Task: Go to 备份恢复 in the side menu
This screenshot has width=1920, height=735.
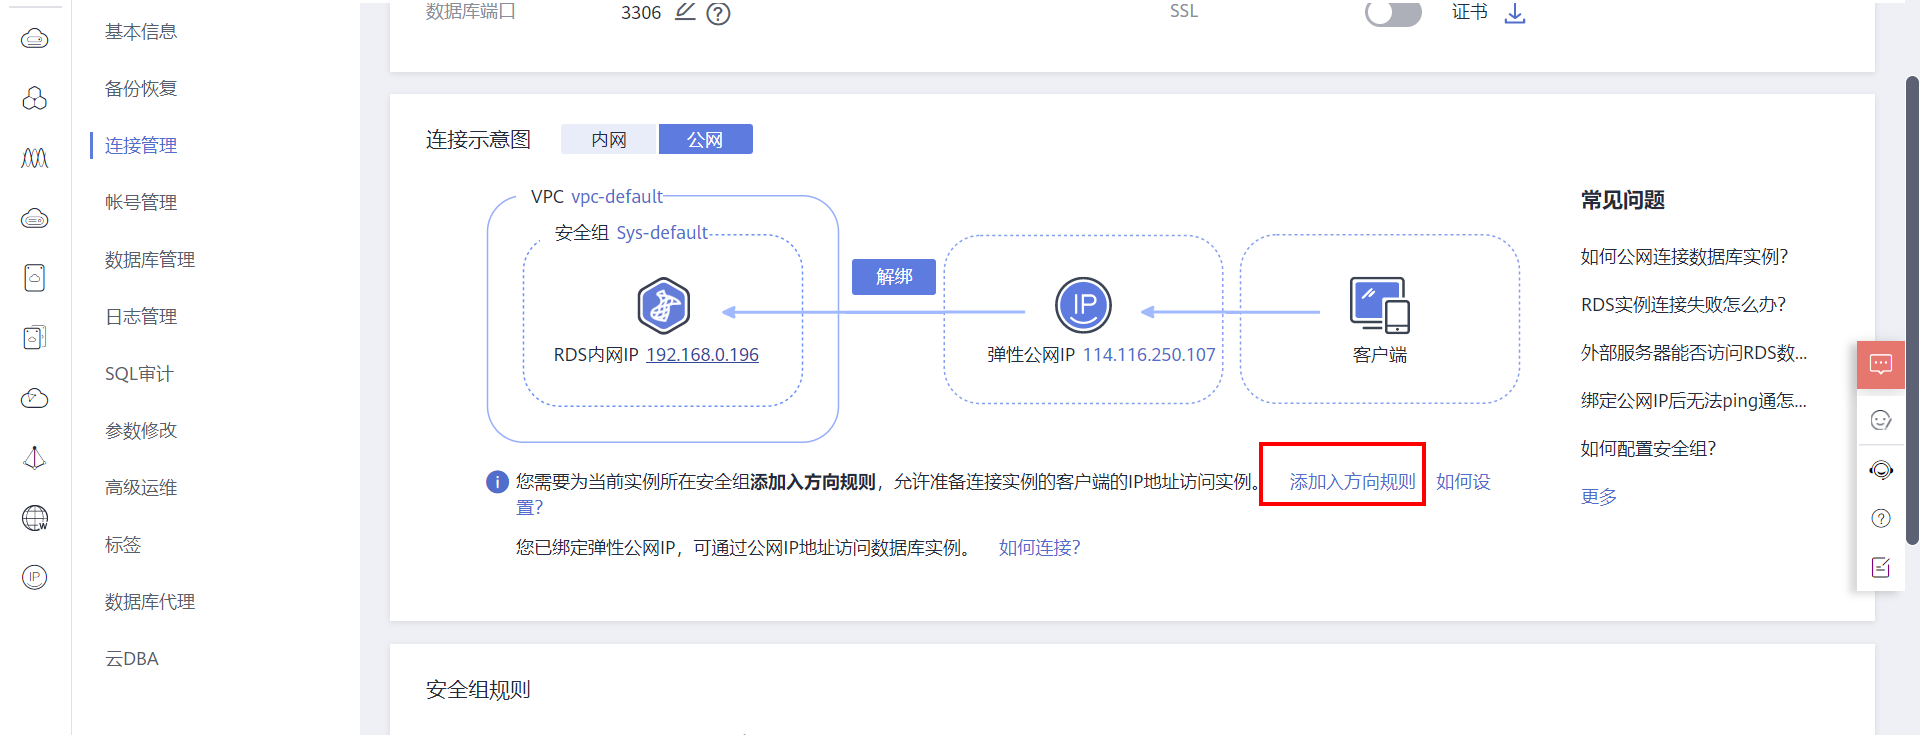Action: pos(141,89)
